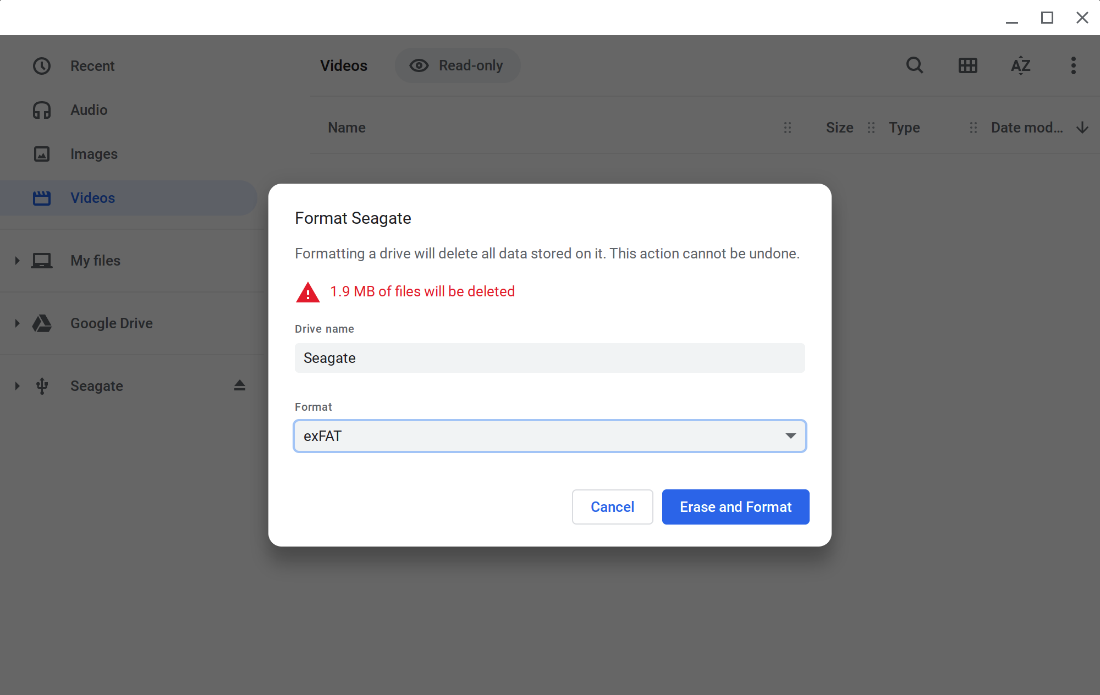
Task: Cancel the format dialog
Action: coord(612,507)
